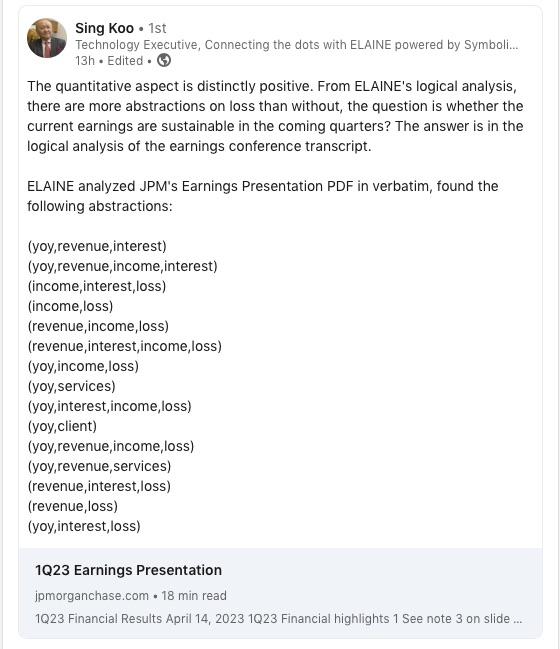Click the opening paragraph about quantitative aspect

coord(275,116)
